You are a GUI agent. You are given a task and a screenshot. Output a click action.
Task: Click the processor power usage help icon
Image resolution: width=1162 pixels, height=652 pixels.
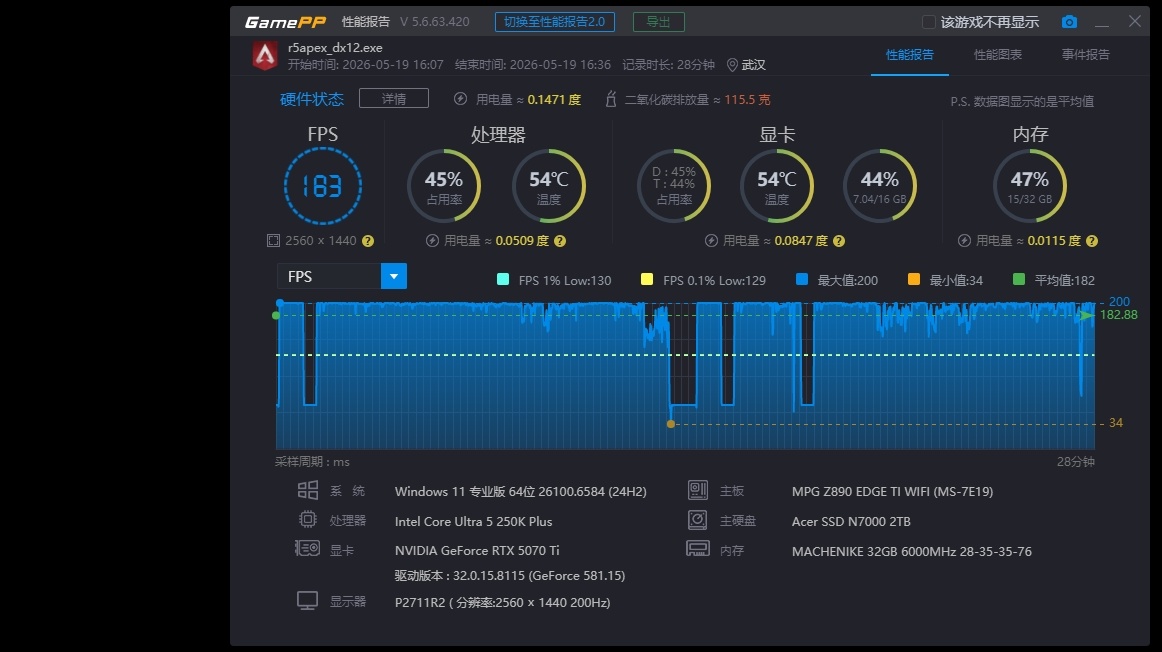[x=560, y=241]
